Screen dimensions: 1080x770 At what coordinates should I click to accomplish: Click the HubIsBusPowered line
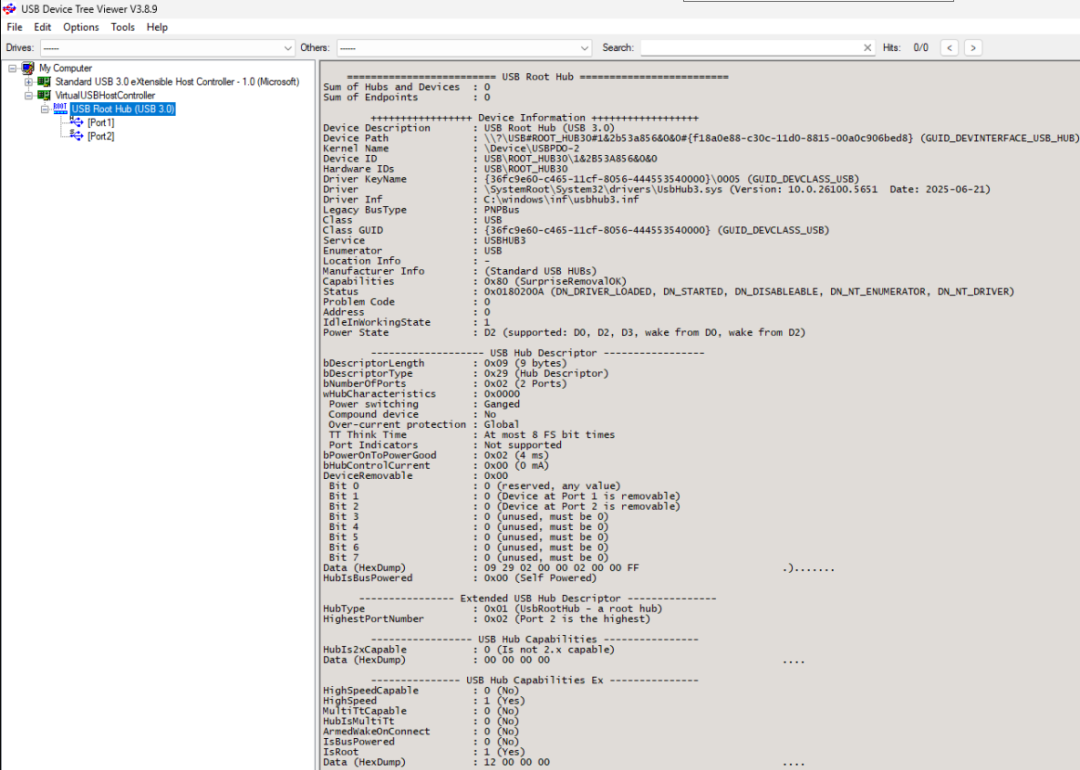click(x=459, y=578)
